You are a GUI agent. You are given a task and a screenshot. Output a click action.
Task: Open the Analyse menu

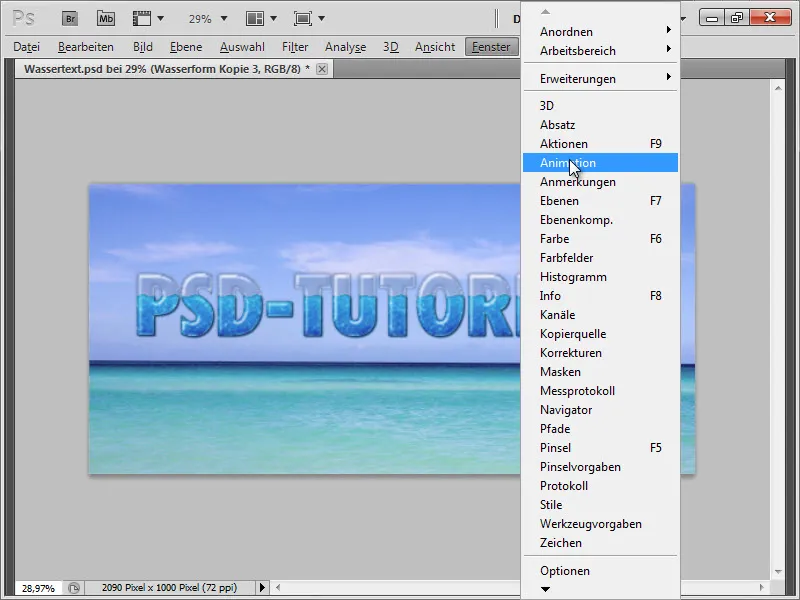tap(345, 47)
